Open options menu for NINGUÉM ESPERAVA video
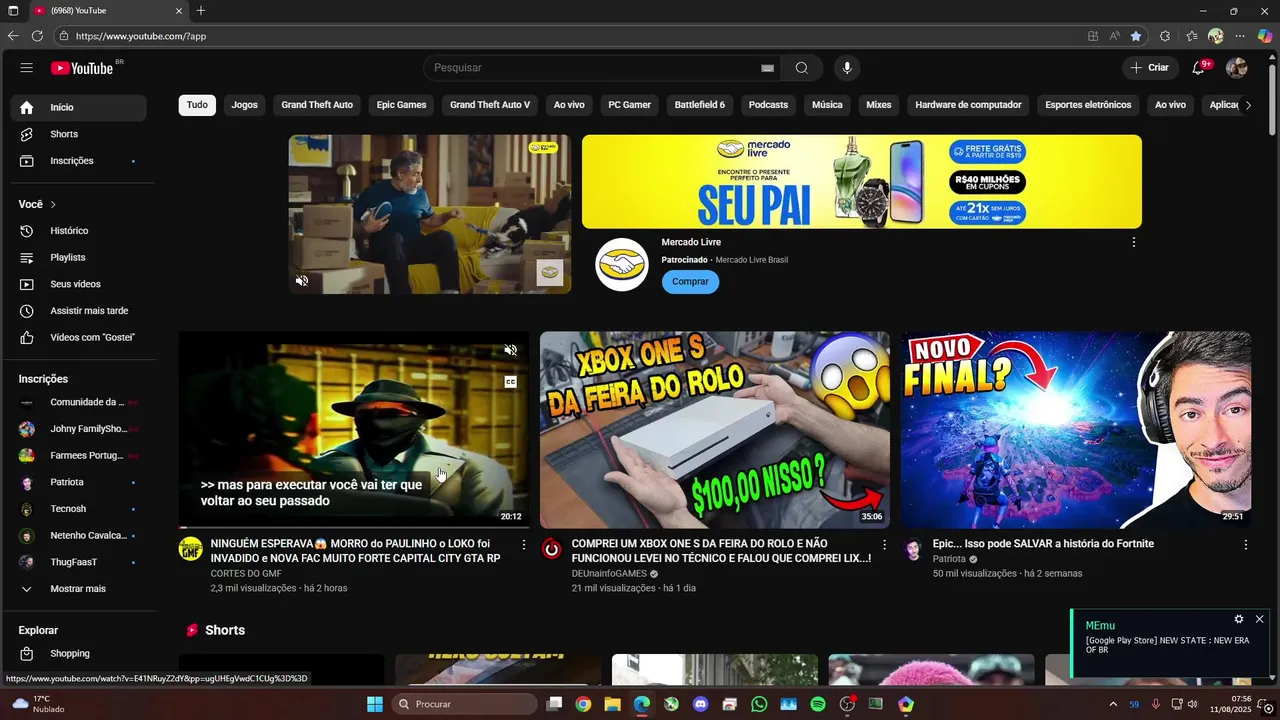Viewport: 1280px width, 720px height. click(x=523, y=545)
